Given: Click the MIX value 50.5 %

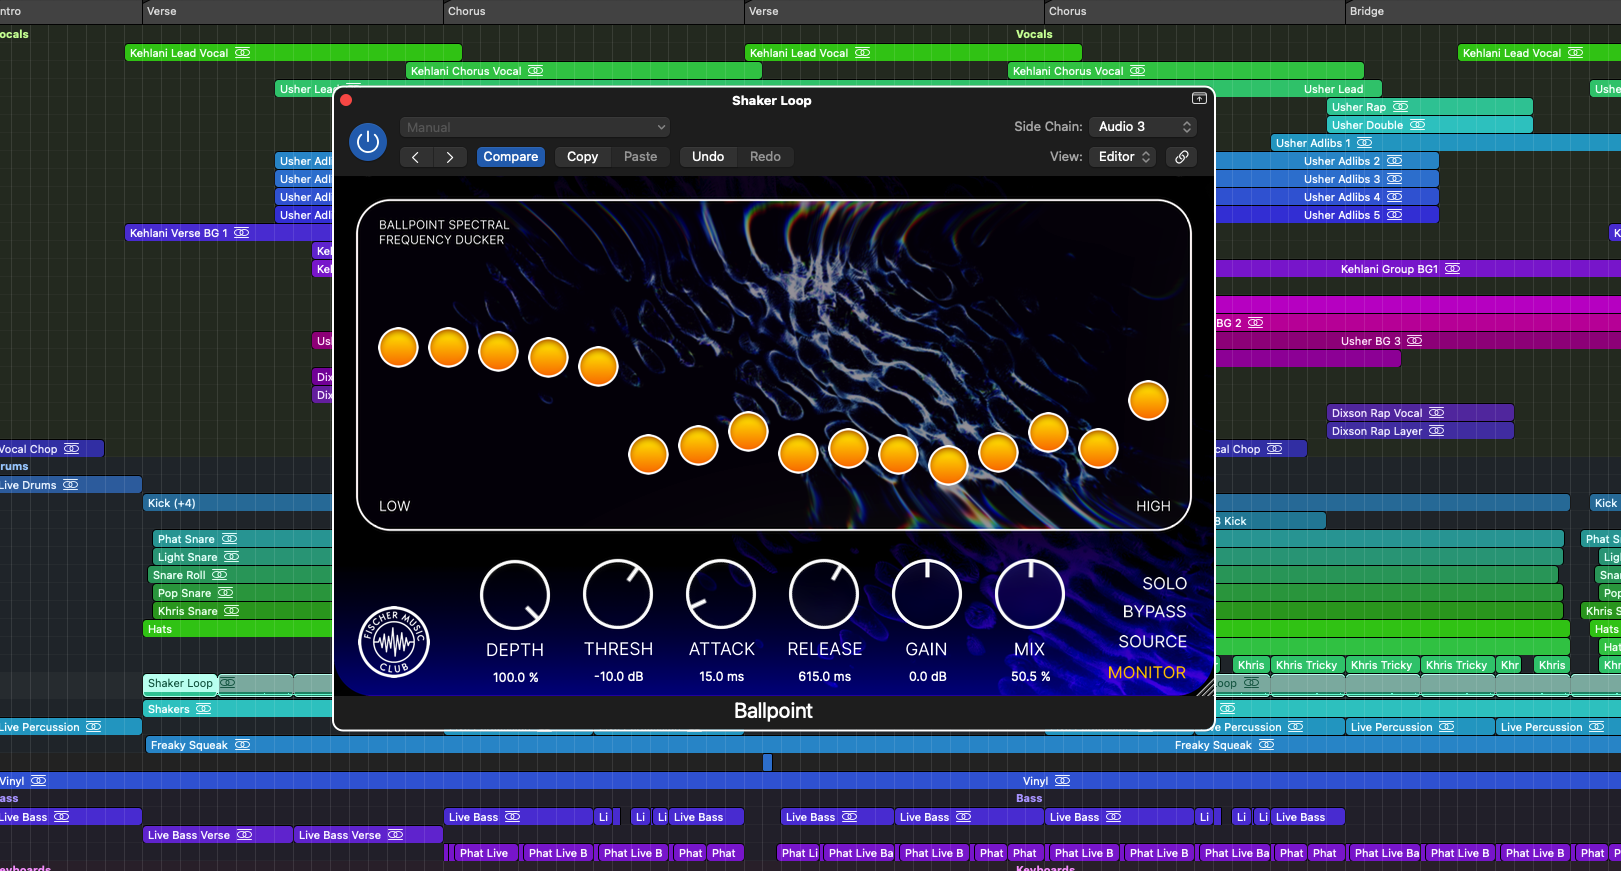Looking at the screenshot, I should pyautogui.click(x=1030, y=676).
